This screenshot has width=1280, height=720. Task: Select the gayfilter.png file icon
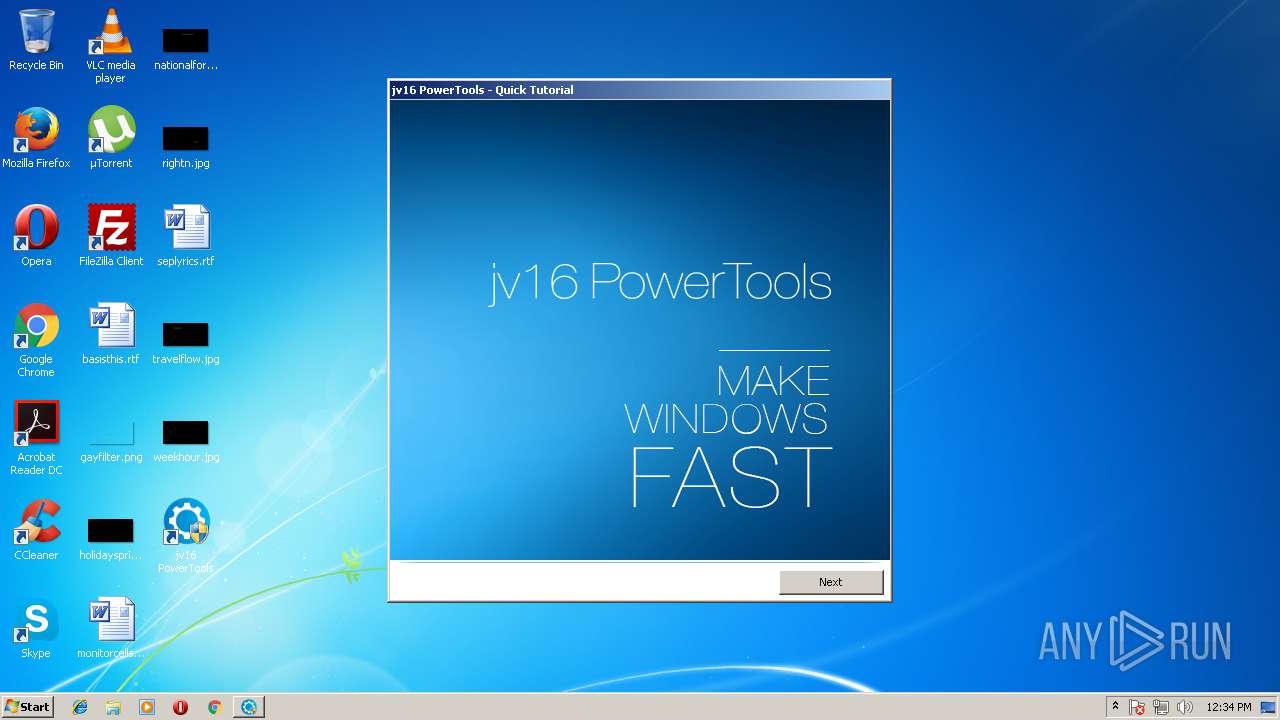[x=111, y=440]
